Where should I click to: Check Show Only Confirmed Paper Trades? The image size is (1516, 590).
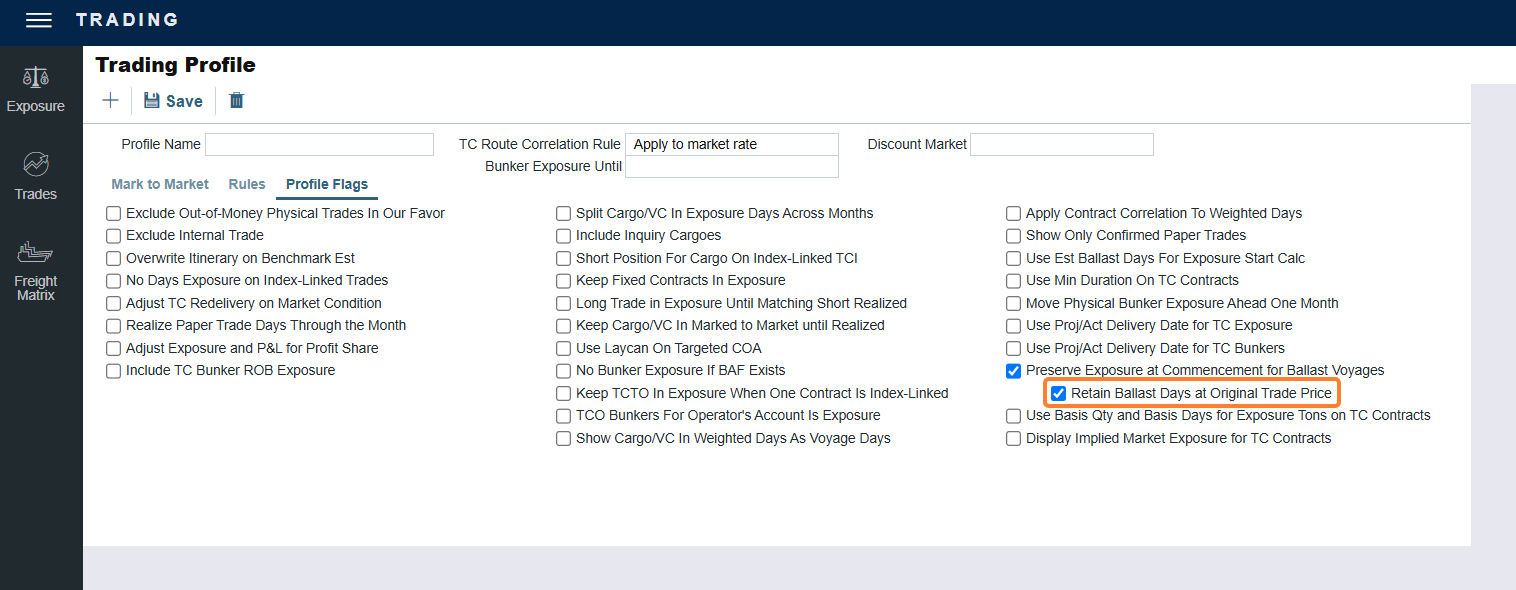pos(1014,236)
